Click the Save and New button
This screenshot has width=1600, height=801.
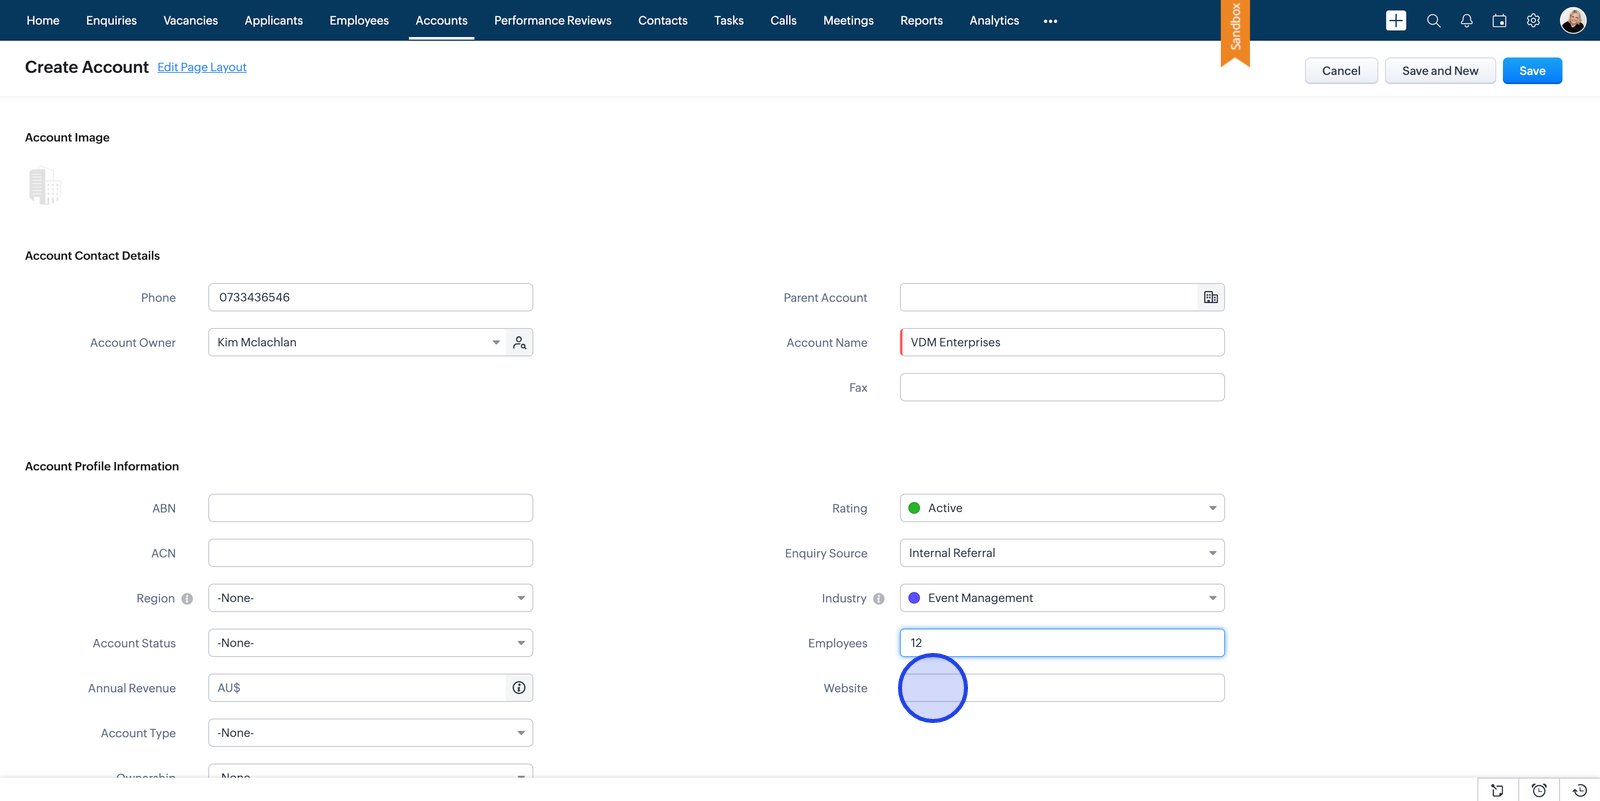point(1440,71)
